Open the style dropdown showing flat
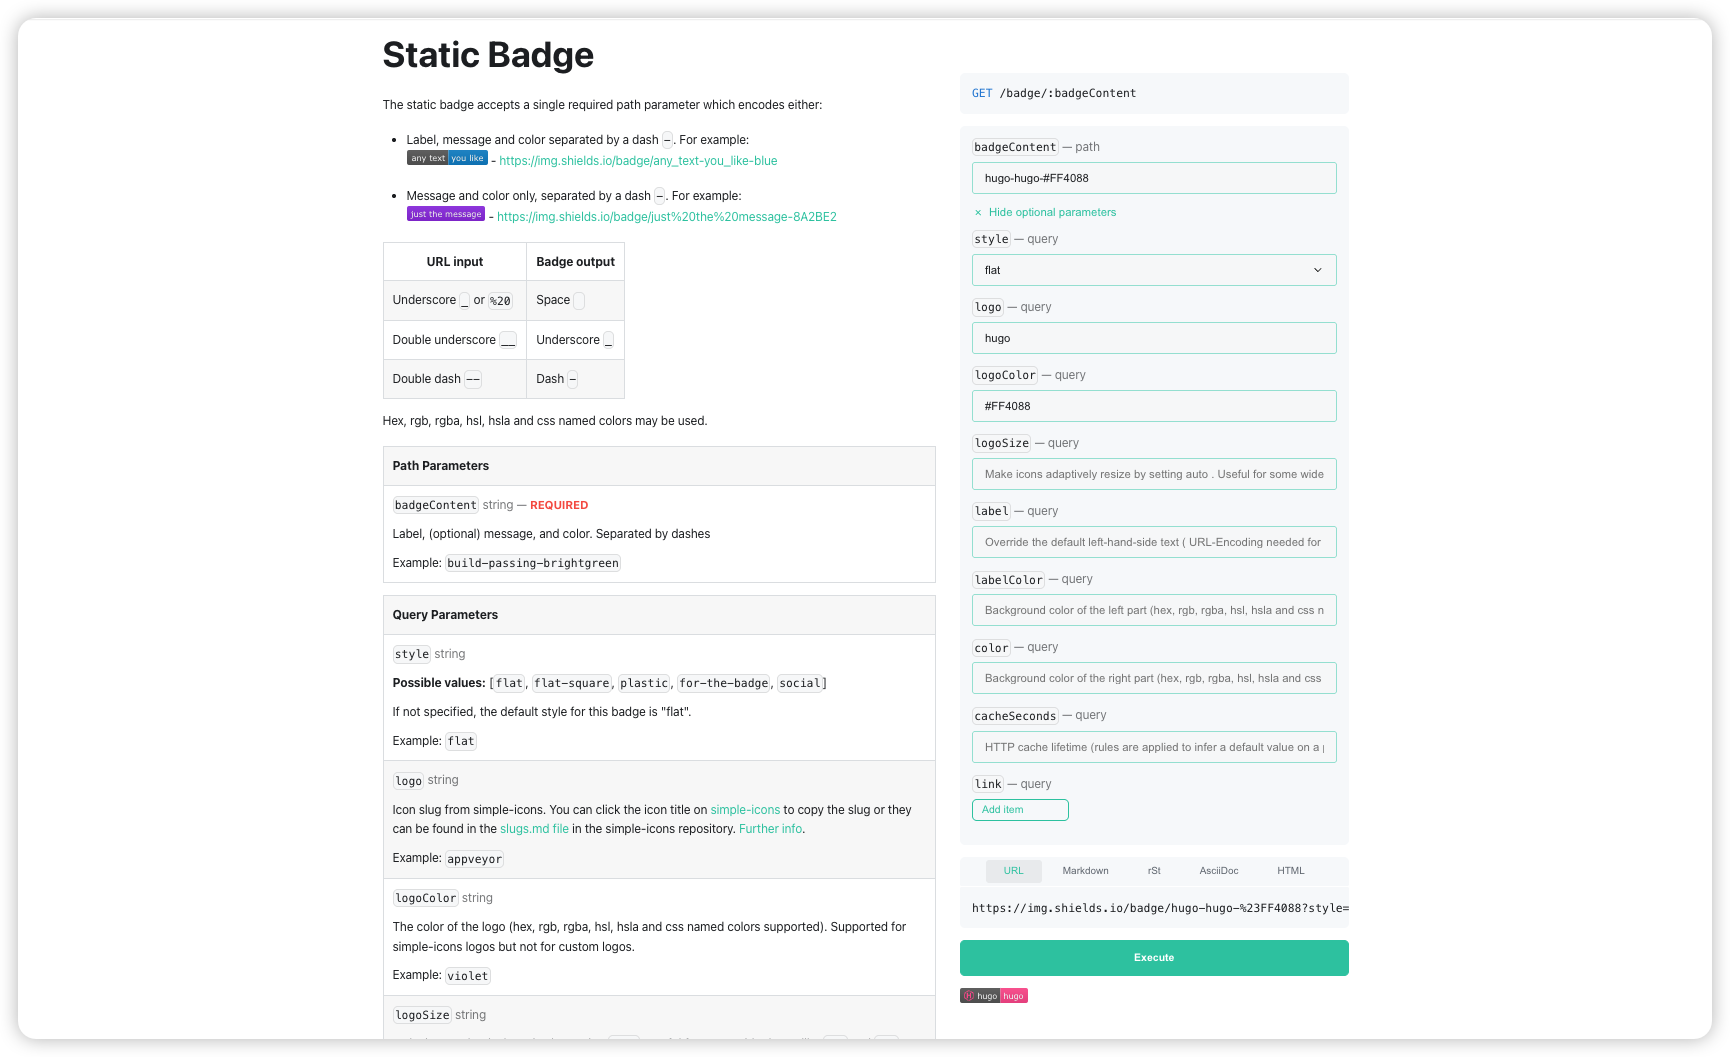 1153,270
